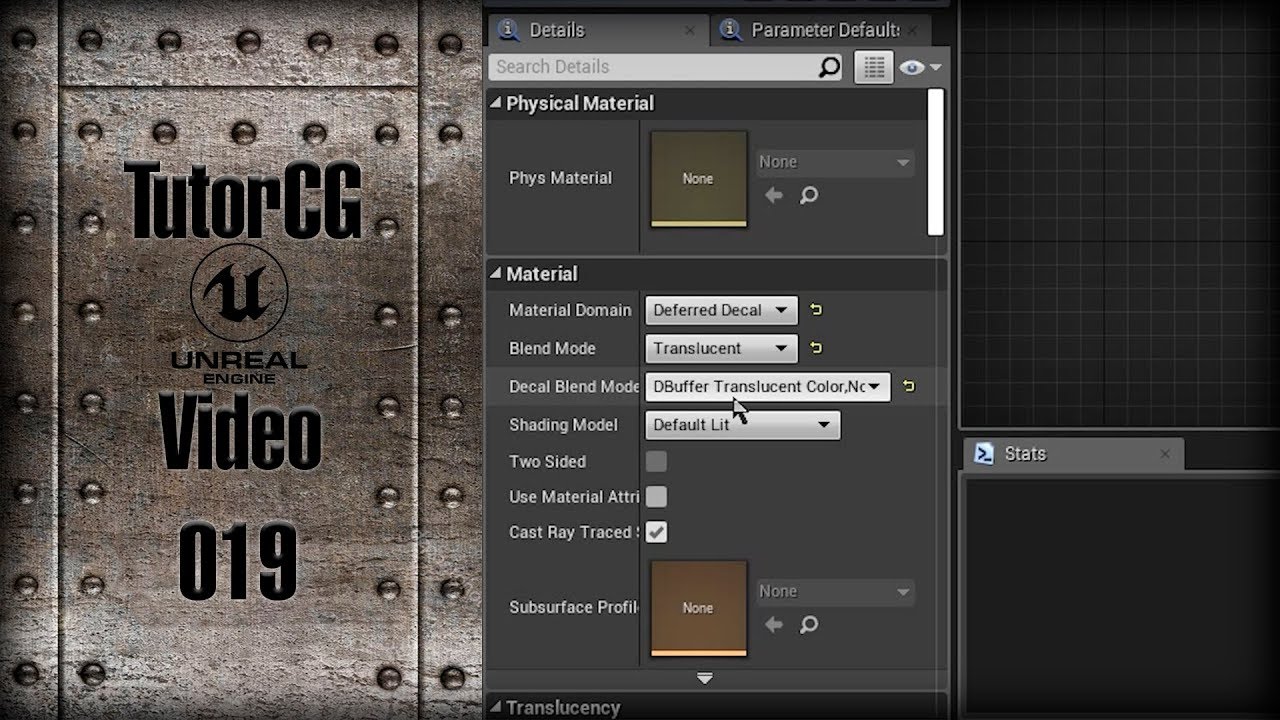Click the Material Domain label
Screen dimensions: 1280x720
click(570, 310)
